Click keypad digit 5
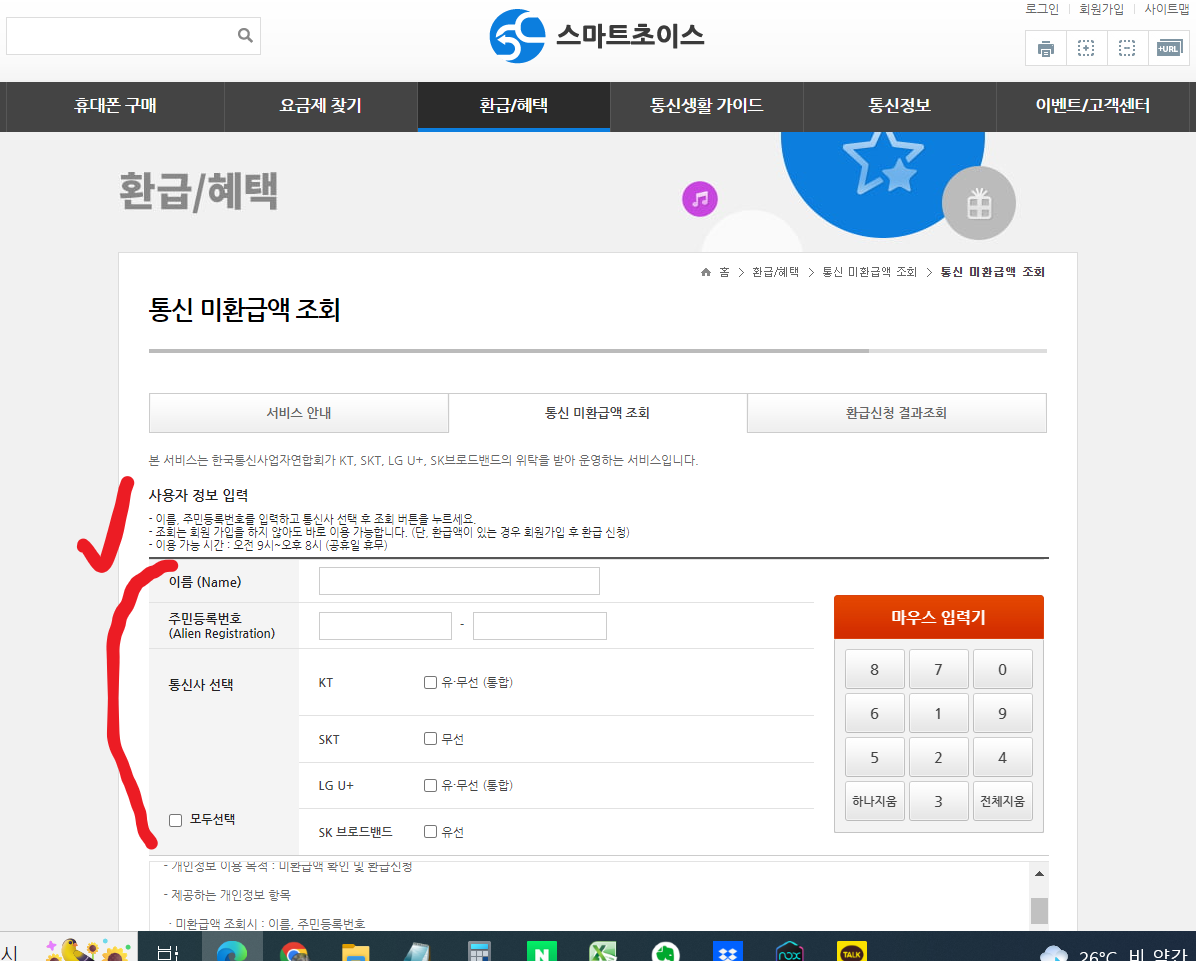 (x=875, y=757)
